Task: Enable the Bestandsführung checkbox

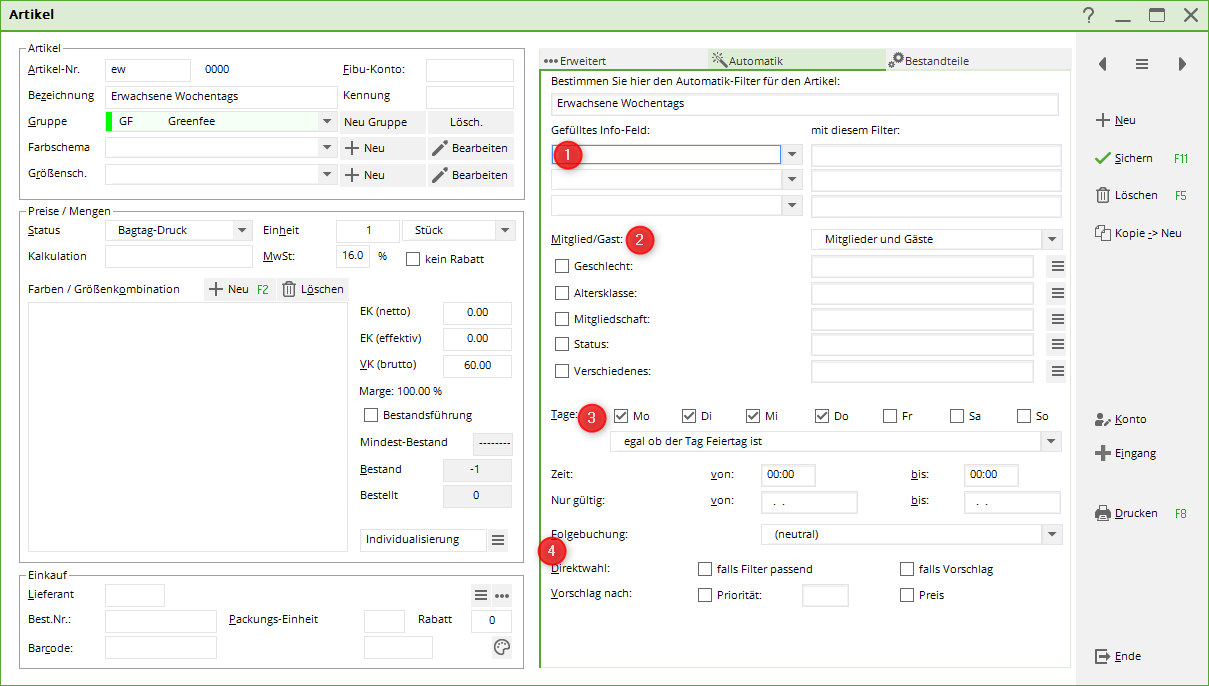Action: click(x=371, y=415)
